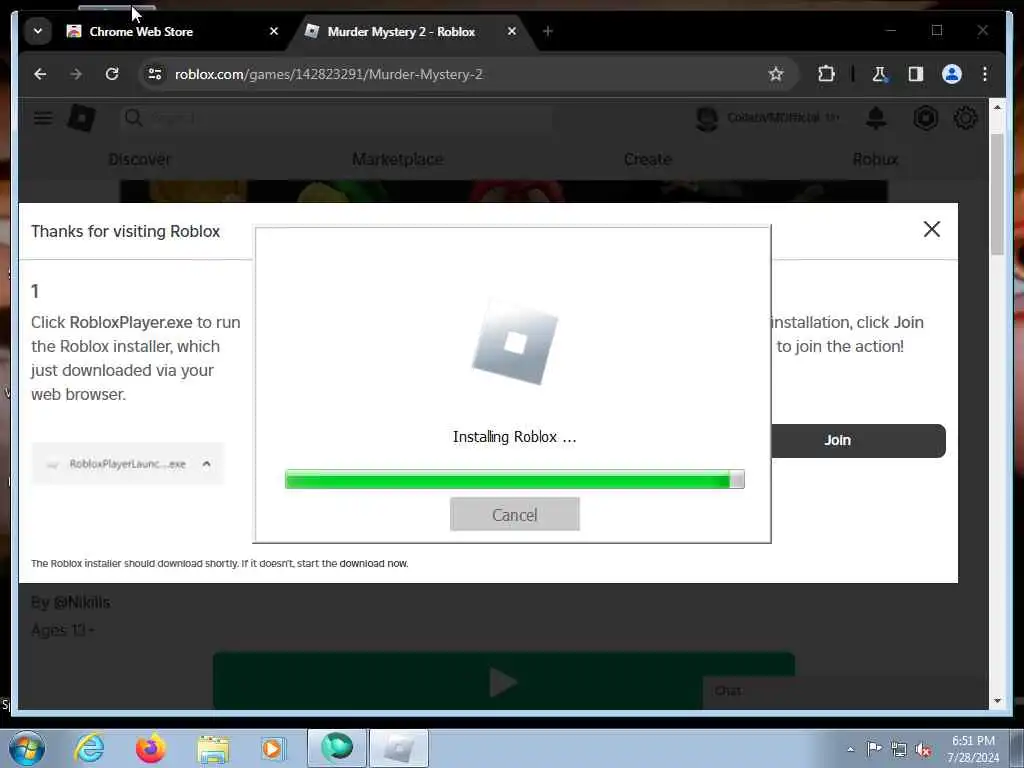The image size is (1024, 768).
Task: Click the roblox.com address bar URL
Action: click(328, 74)
